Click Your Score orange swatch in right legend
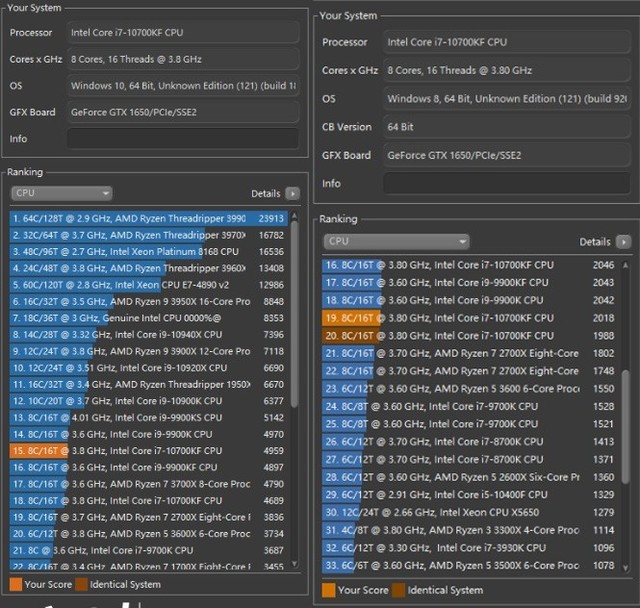The height and width of the screenshot is (608, 640). point(329,590)
